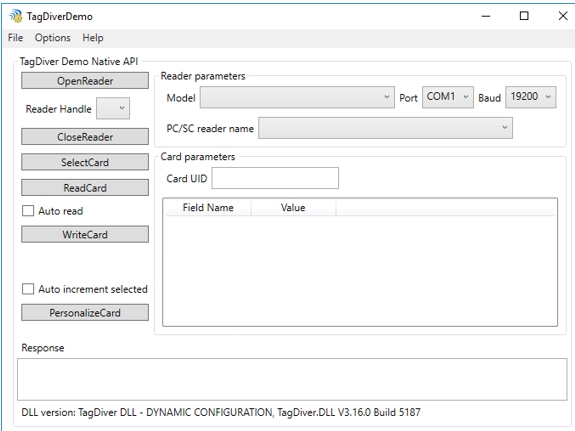Click the ReadCard button
This screenshot has width=575, height=431.
point(85,187)
